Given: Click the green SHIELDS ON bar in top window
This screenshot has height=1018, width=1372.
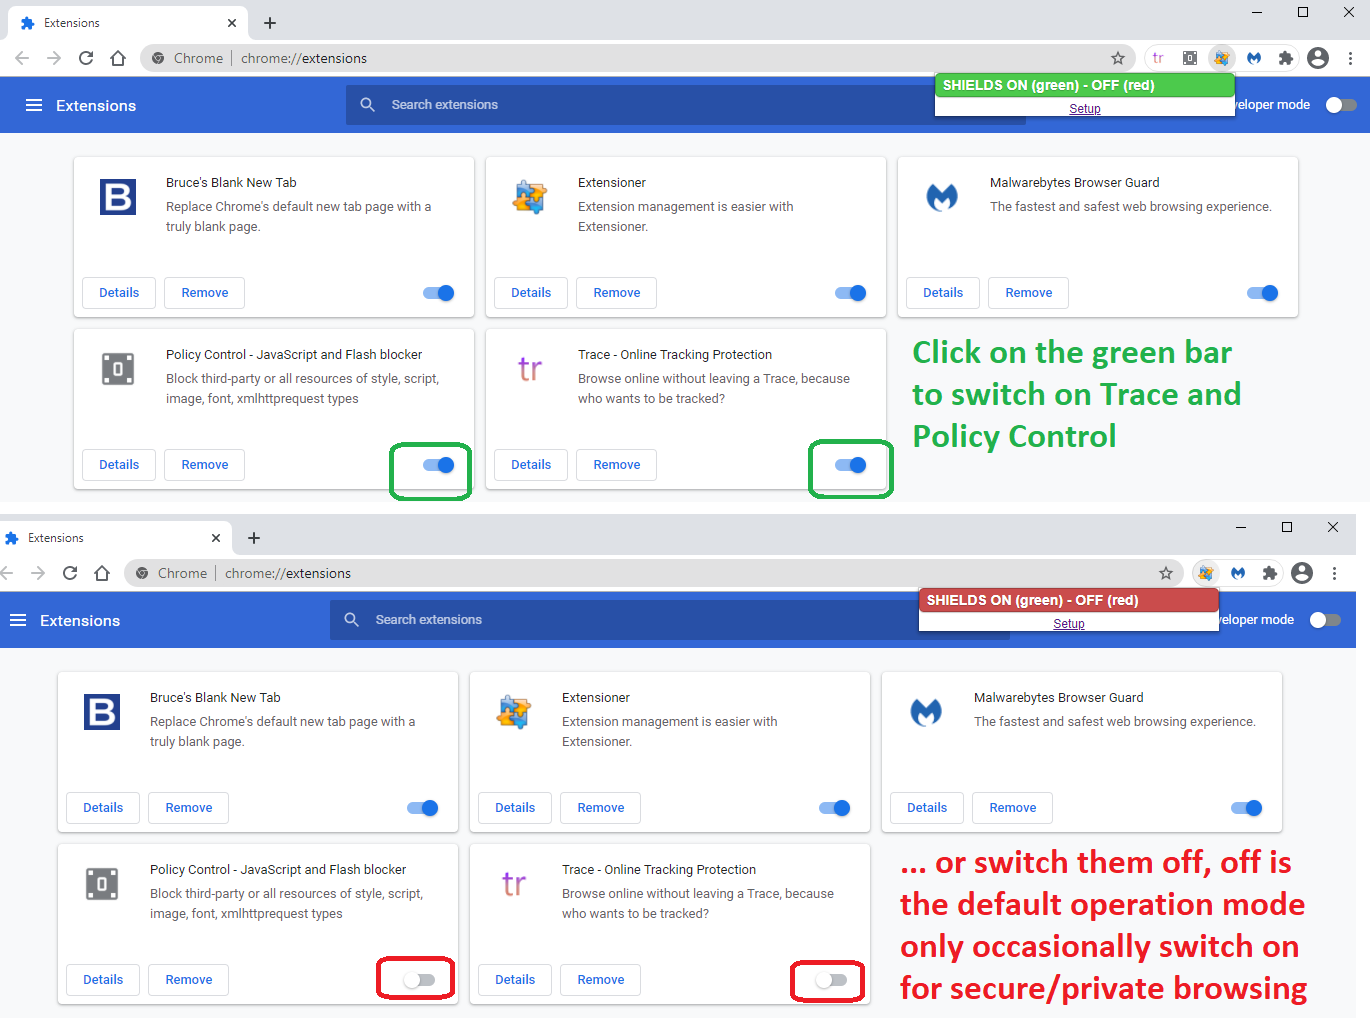Looking at the screenshot, I should tap(1085, 85).
